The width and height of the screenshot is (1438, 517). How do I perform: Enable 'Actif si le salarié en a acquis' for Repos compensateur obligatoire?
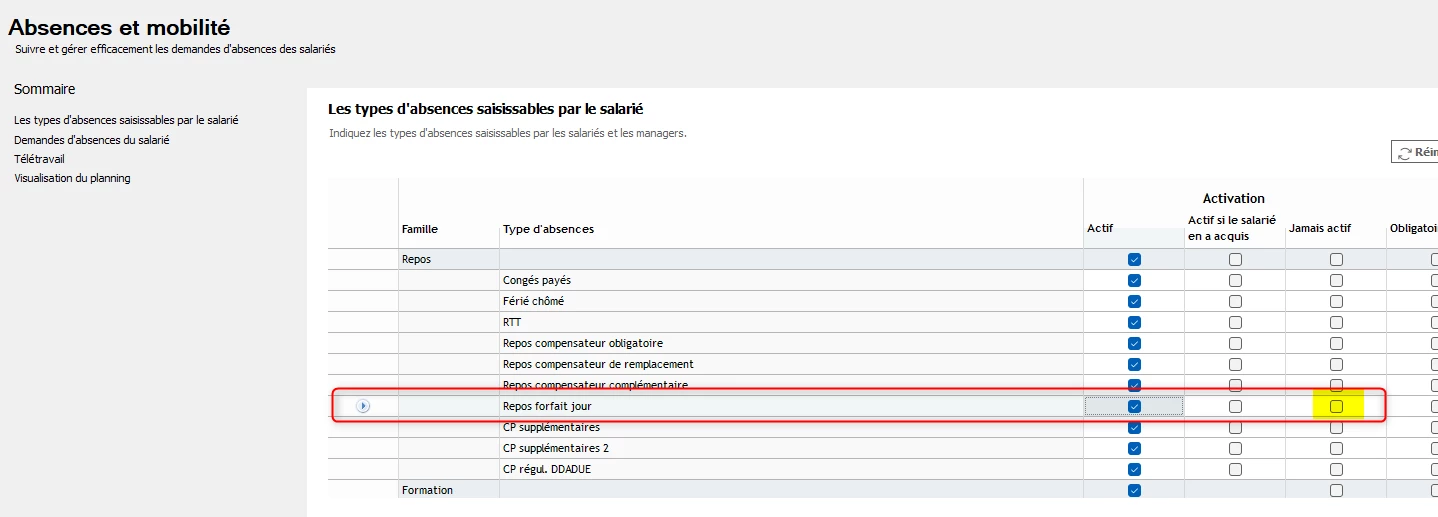click(1235, 343)
